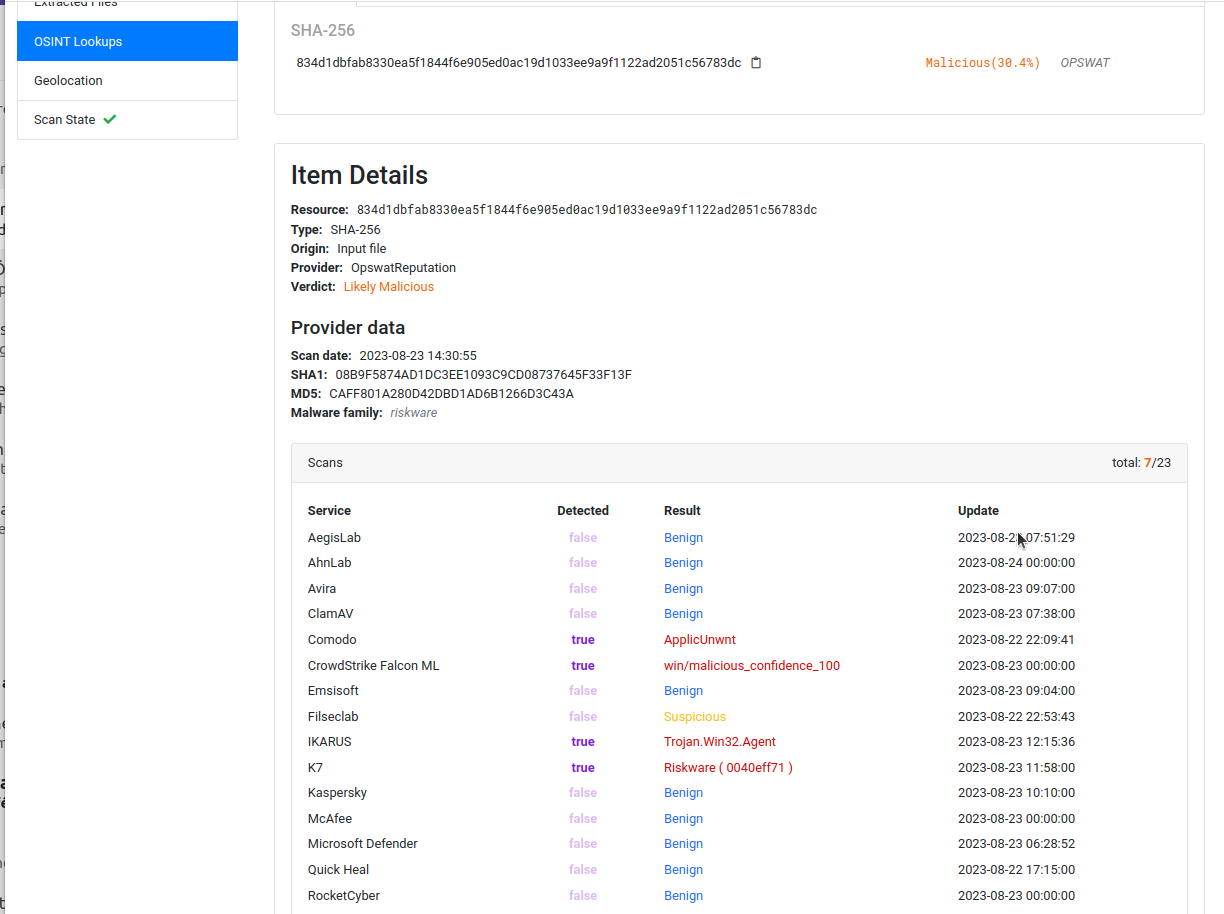Screen dimensions: 1224x914
Task: Click the Item Details heading
Action: click(359, 175)
